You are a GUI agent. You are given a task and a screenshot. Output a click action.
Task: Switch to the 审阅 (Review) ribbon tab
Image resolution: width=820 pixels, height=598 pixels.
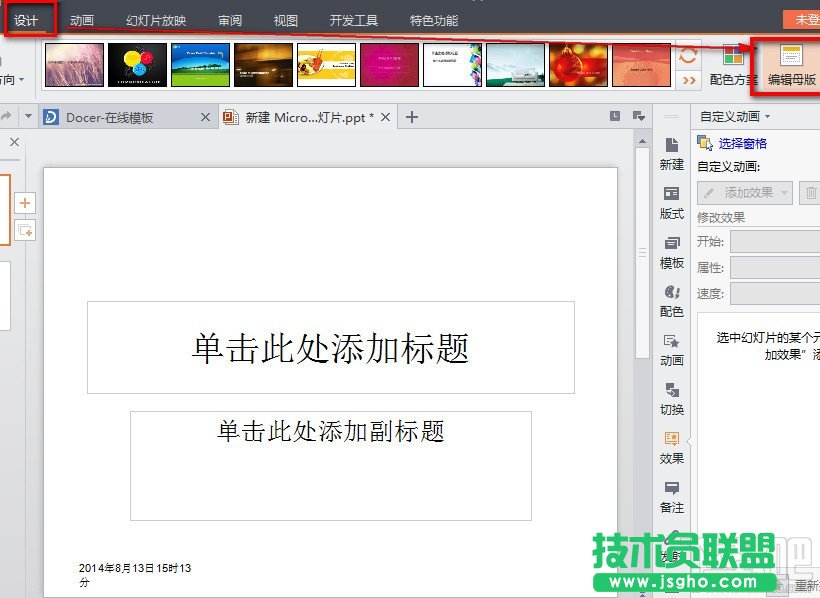coord(229,18)
